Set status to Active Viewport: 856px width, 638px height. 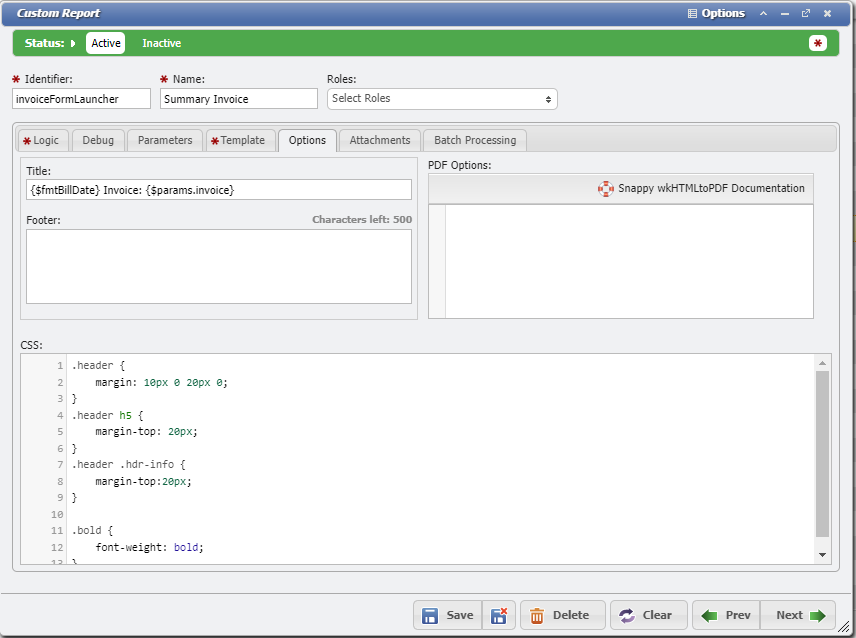point(106,43)
